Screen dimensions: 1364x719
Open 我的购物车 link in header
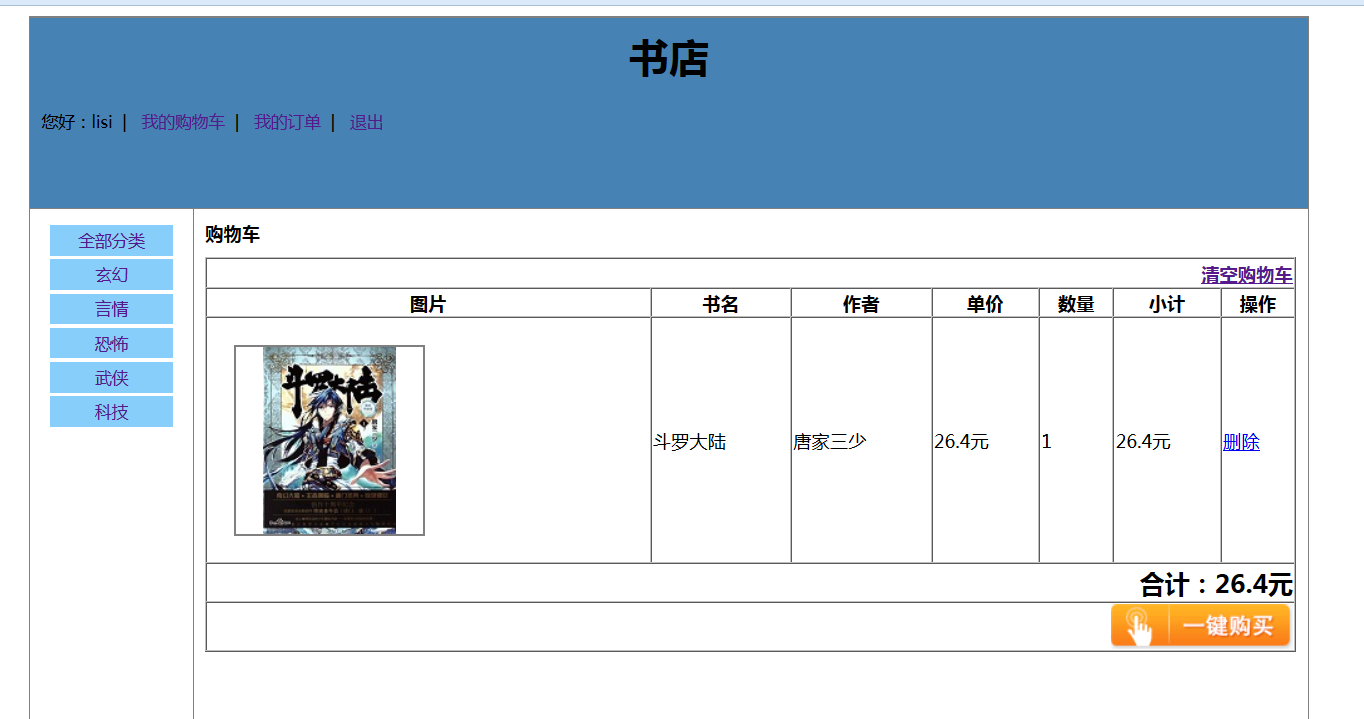point(182,122)
